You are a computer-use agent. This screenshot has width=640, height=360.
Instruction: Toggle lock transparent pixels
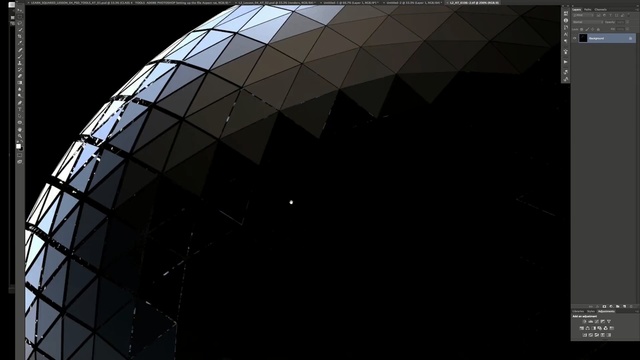pos(582,29)
